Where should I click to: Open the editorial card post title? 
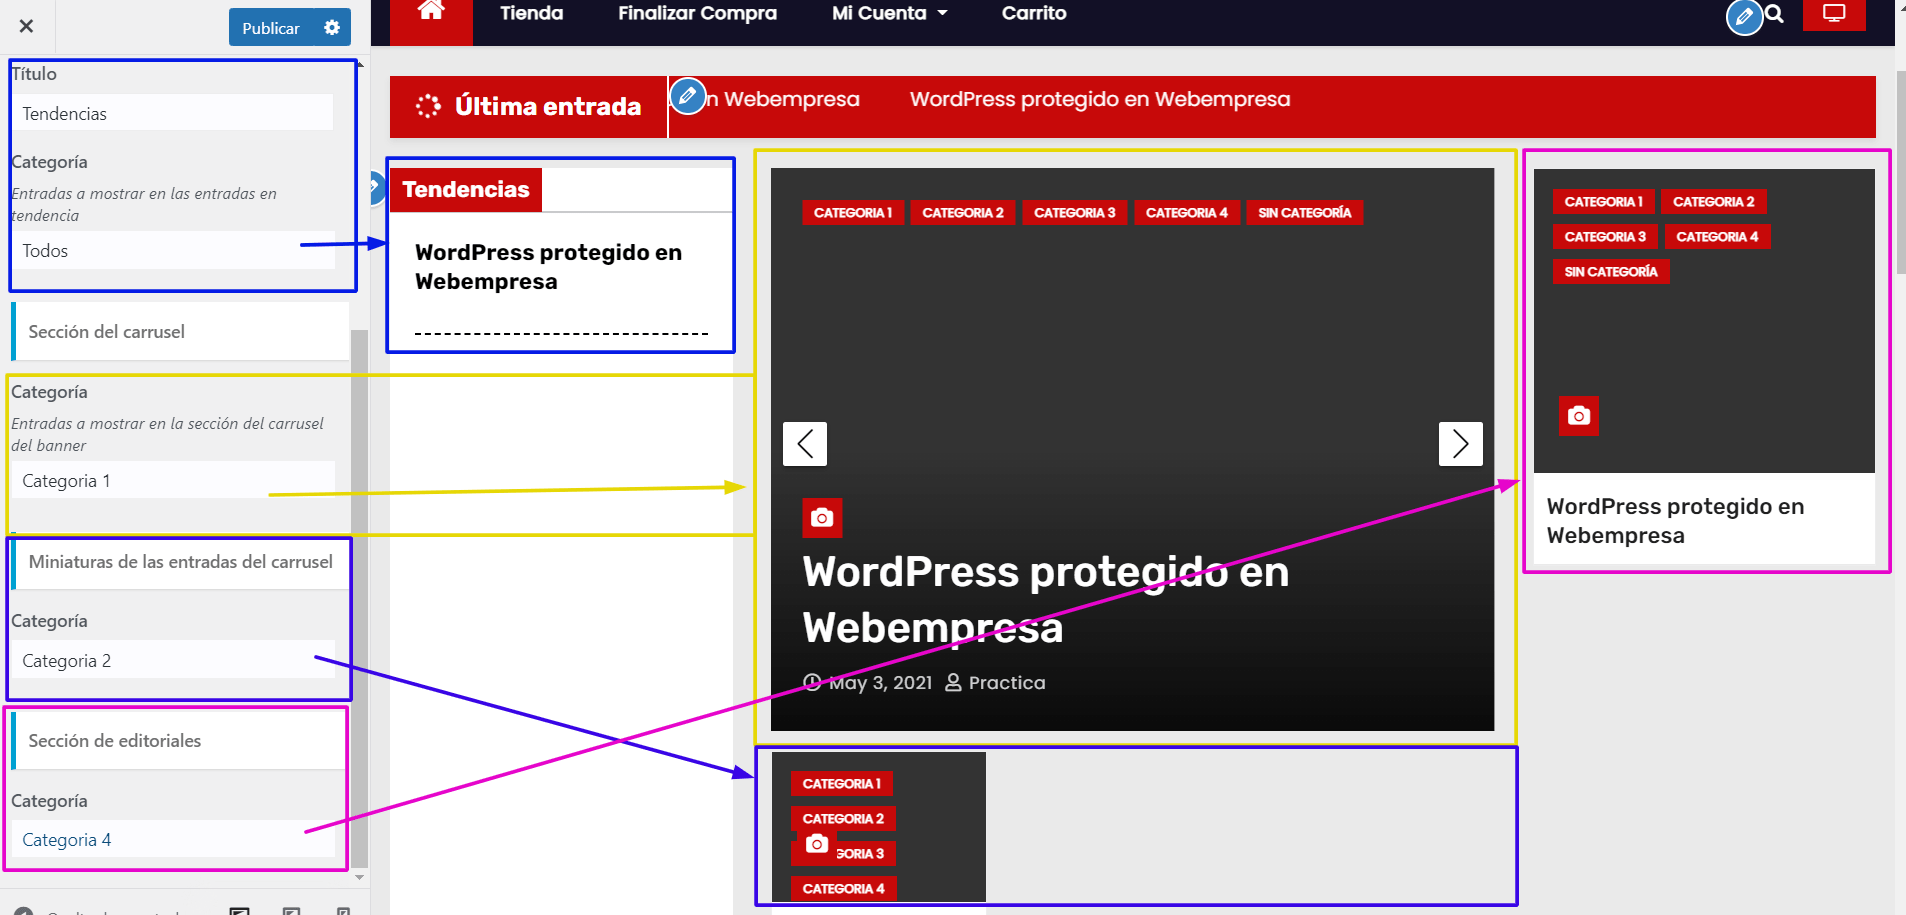point(1676,521)
